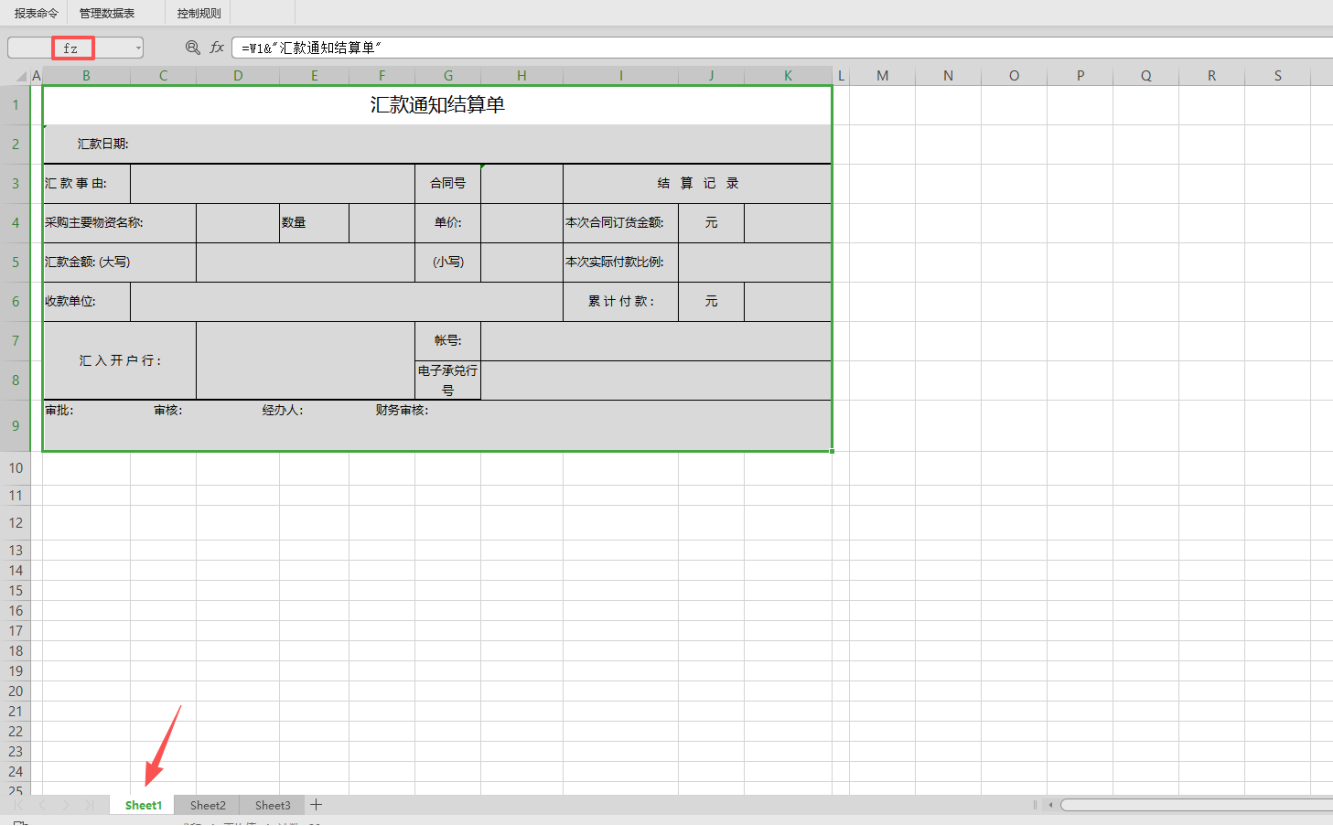Jump to first sheet navigation arrow

(18, 805)
